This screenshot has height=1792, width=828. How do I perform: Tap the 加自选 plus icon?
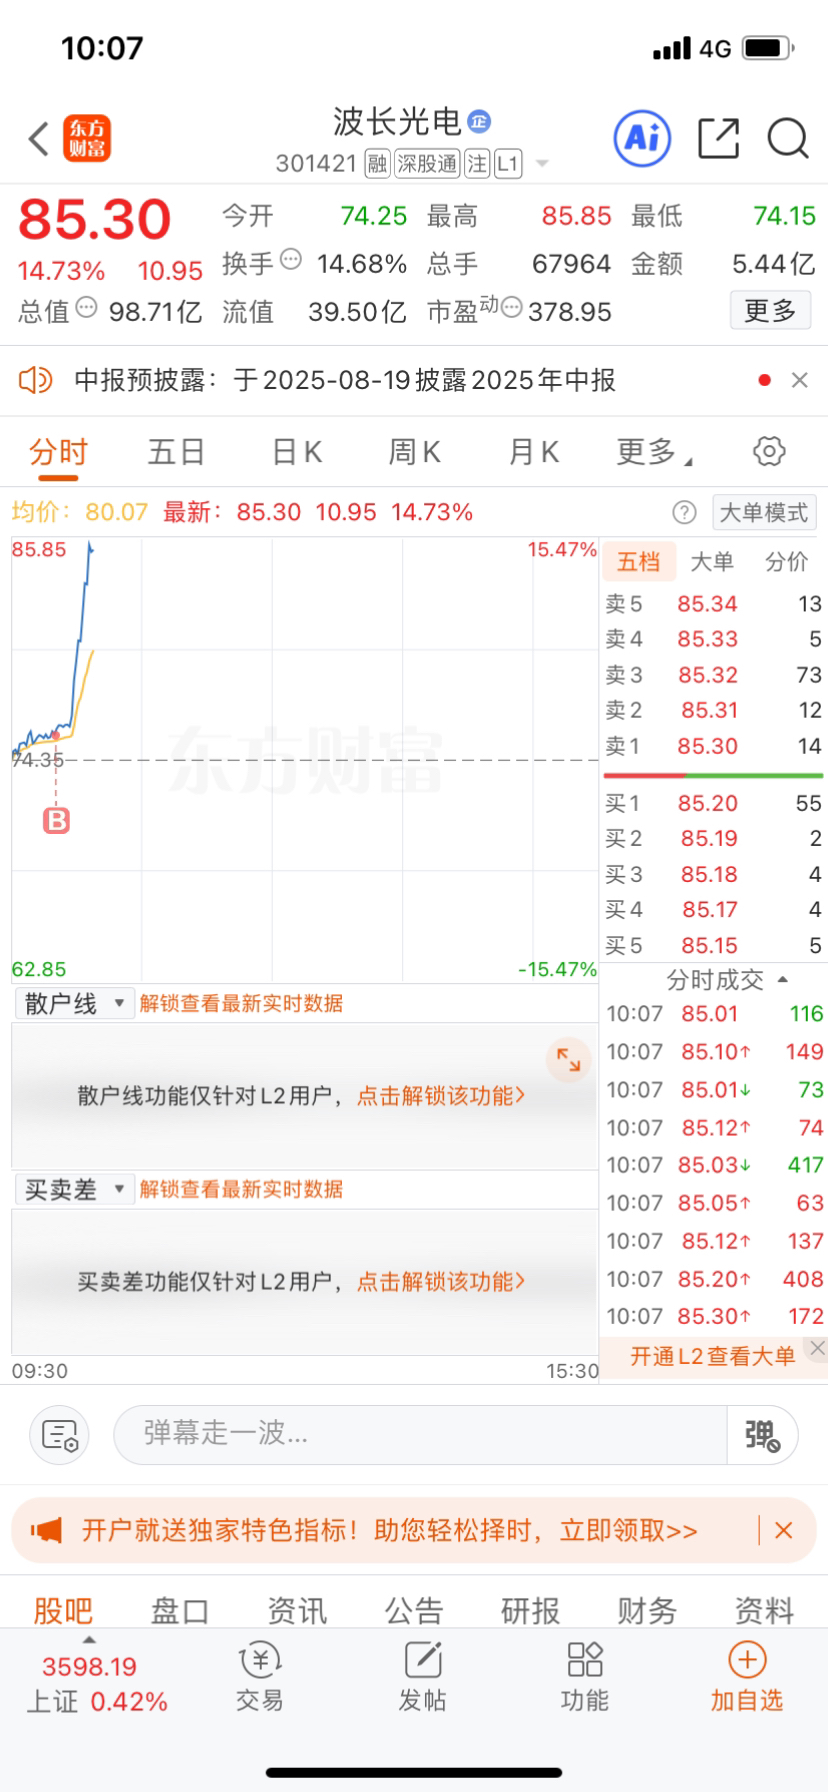pos(747,1660)
